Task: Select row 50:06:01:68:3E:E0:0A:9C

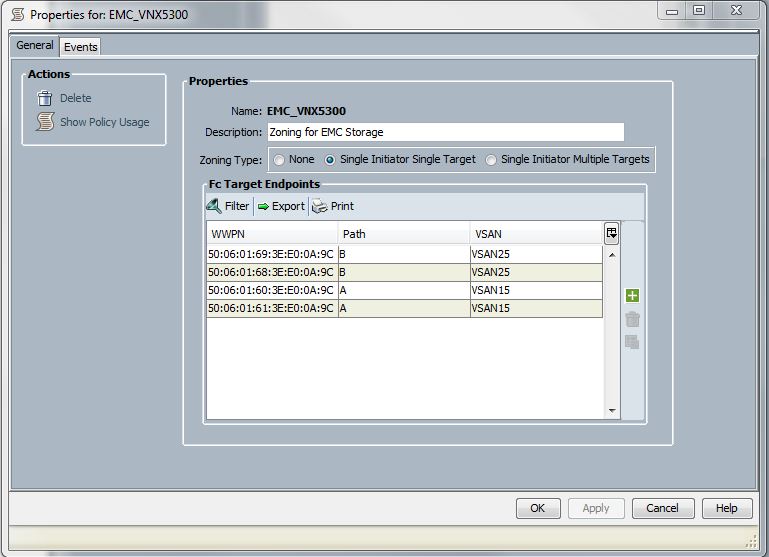Action: click(x=405, y=272)
